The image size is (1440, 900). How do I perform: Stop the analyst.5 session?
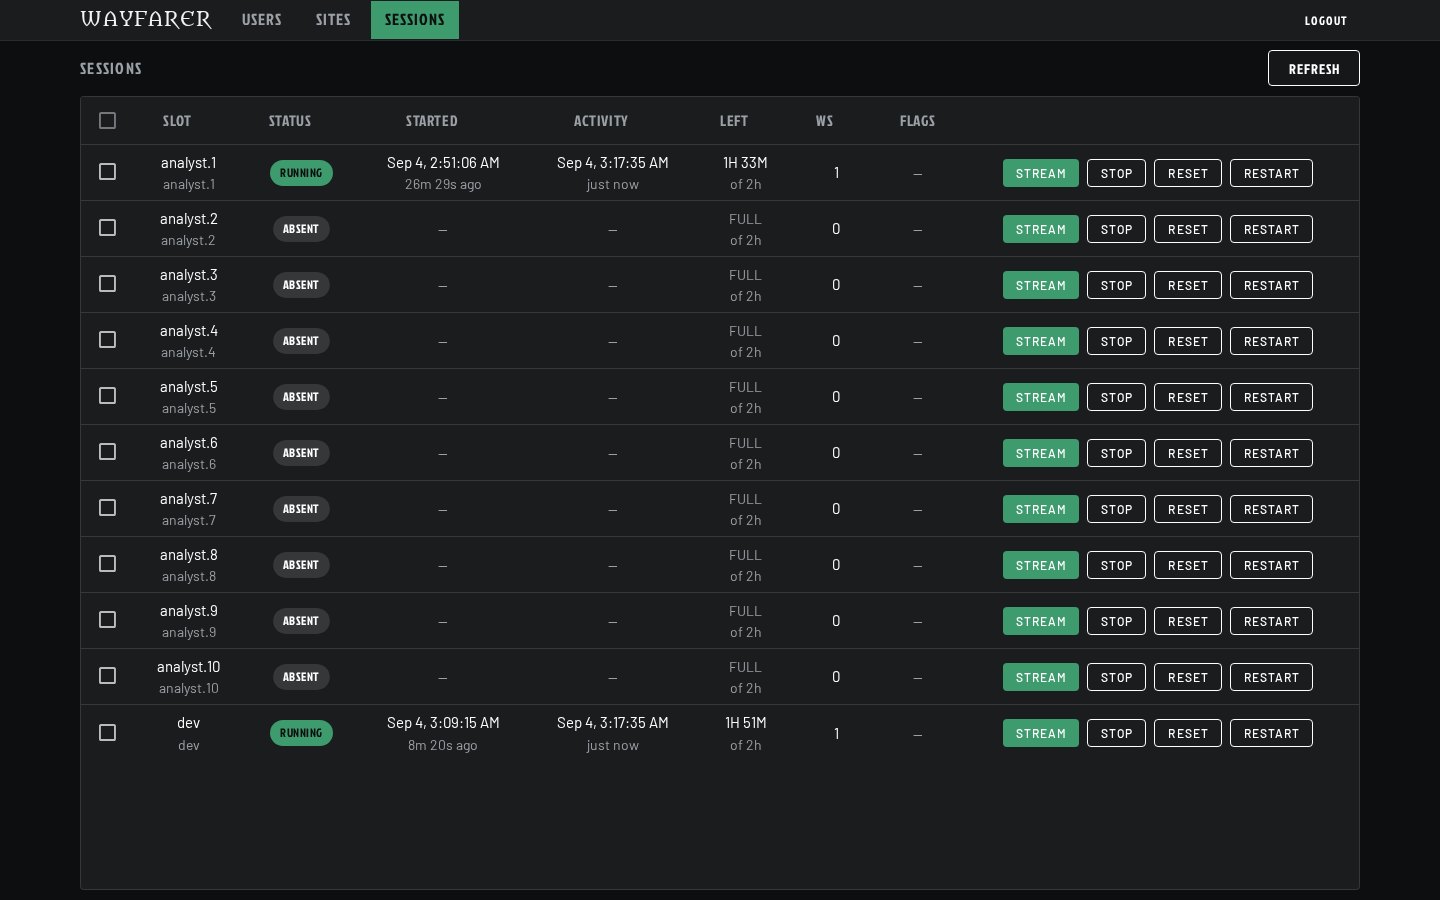point(1116,397)
